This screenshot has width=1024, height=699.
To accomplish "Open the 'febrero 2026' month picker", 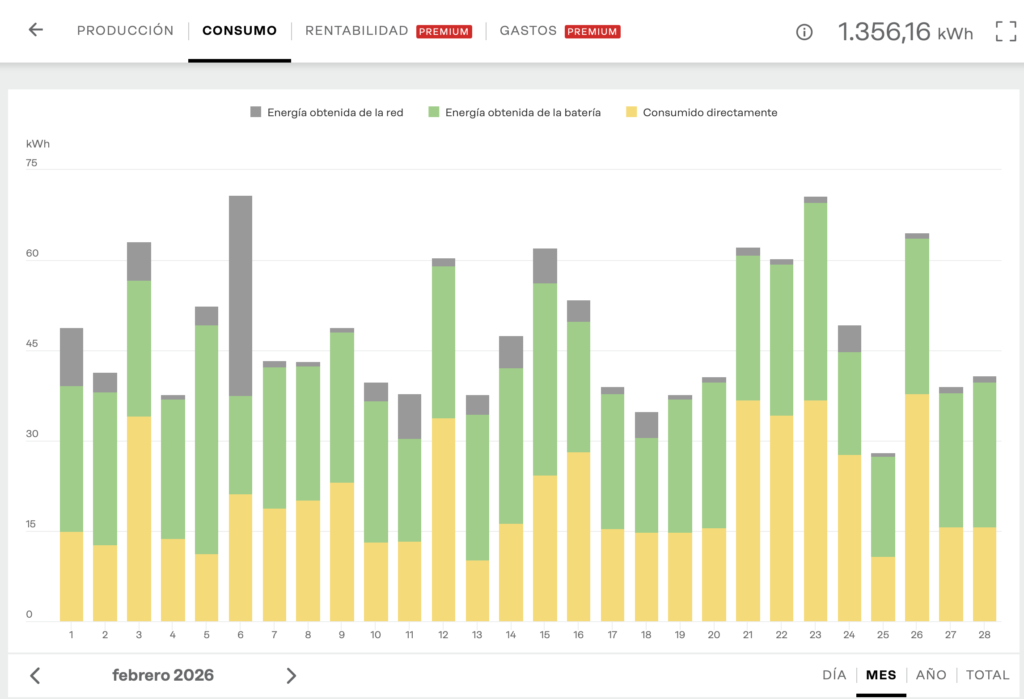I will point(162,675).
